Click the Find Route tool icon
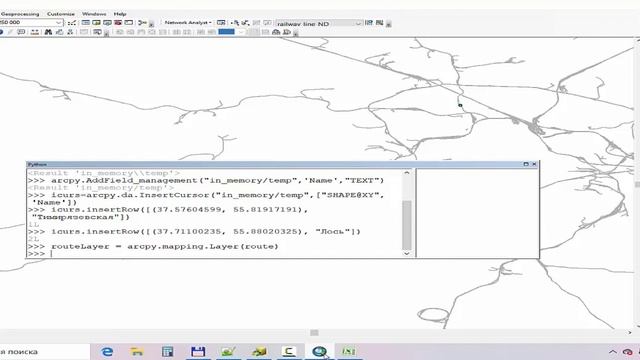Screen dimensions: 640x360 59,32
